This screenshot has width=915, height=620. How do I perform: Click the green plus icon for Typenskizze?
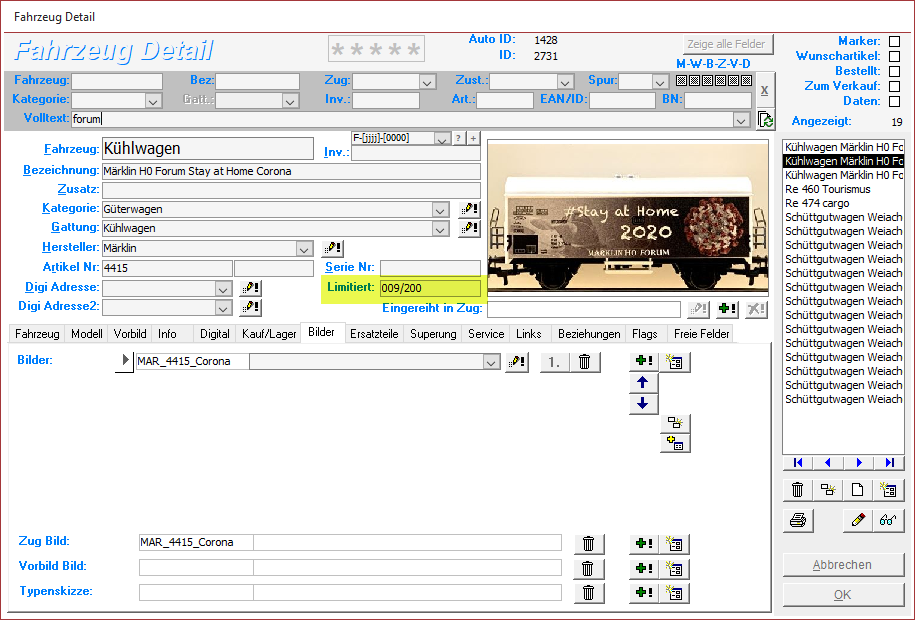[644, 593]
